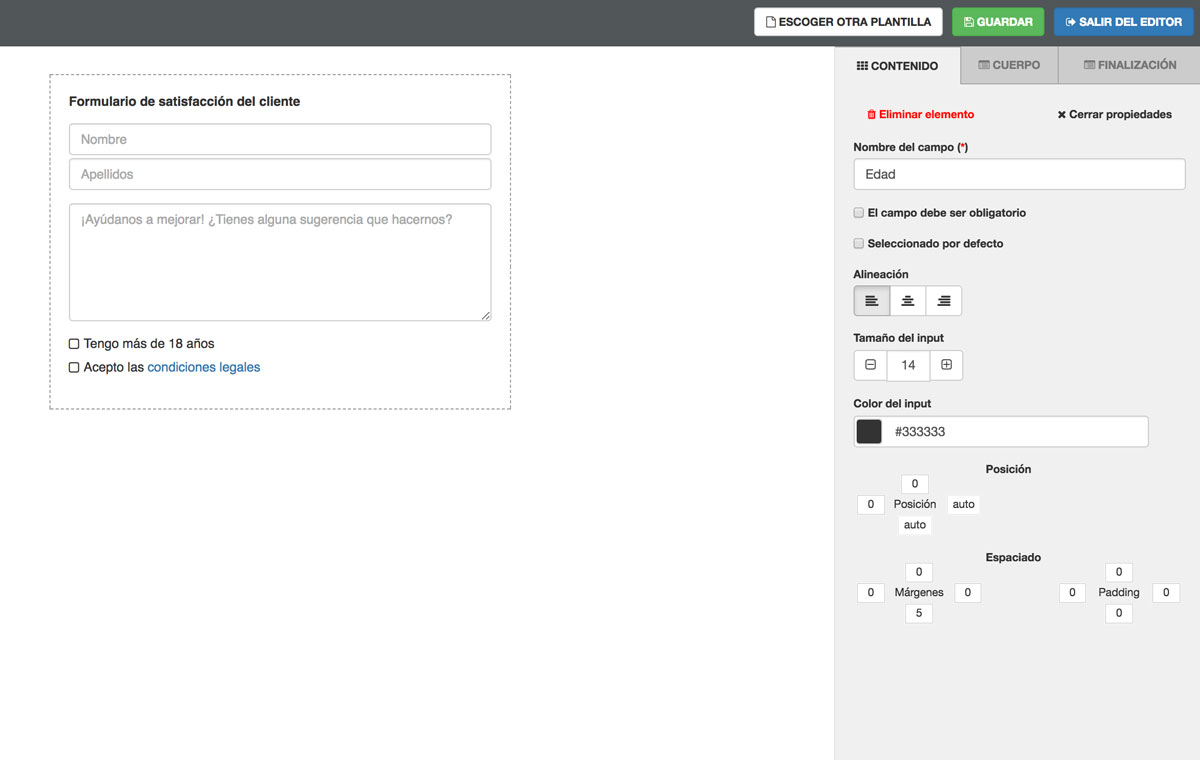Toggle 'Seleccionado por defecto' checkbox
This screenshot has height=760, width=1200.
859,243
